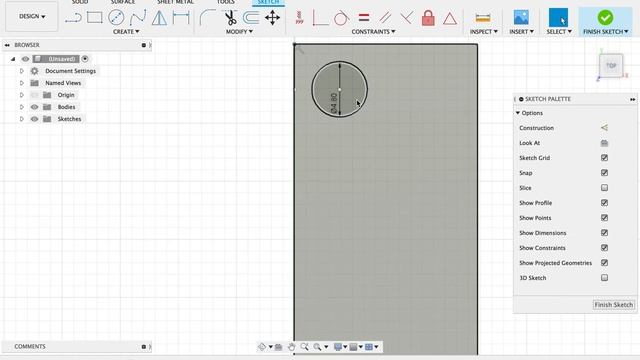Image resolution: width=640 pixels, height=360 pixels.
Task: Select the Rectangle sketch tool
Action: click(95, 18)
